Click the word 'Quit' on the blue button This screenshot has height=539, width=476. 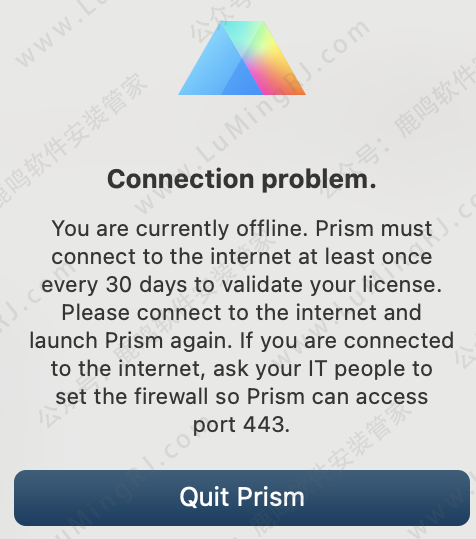pos(204,497)
